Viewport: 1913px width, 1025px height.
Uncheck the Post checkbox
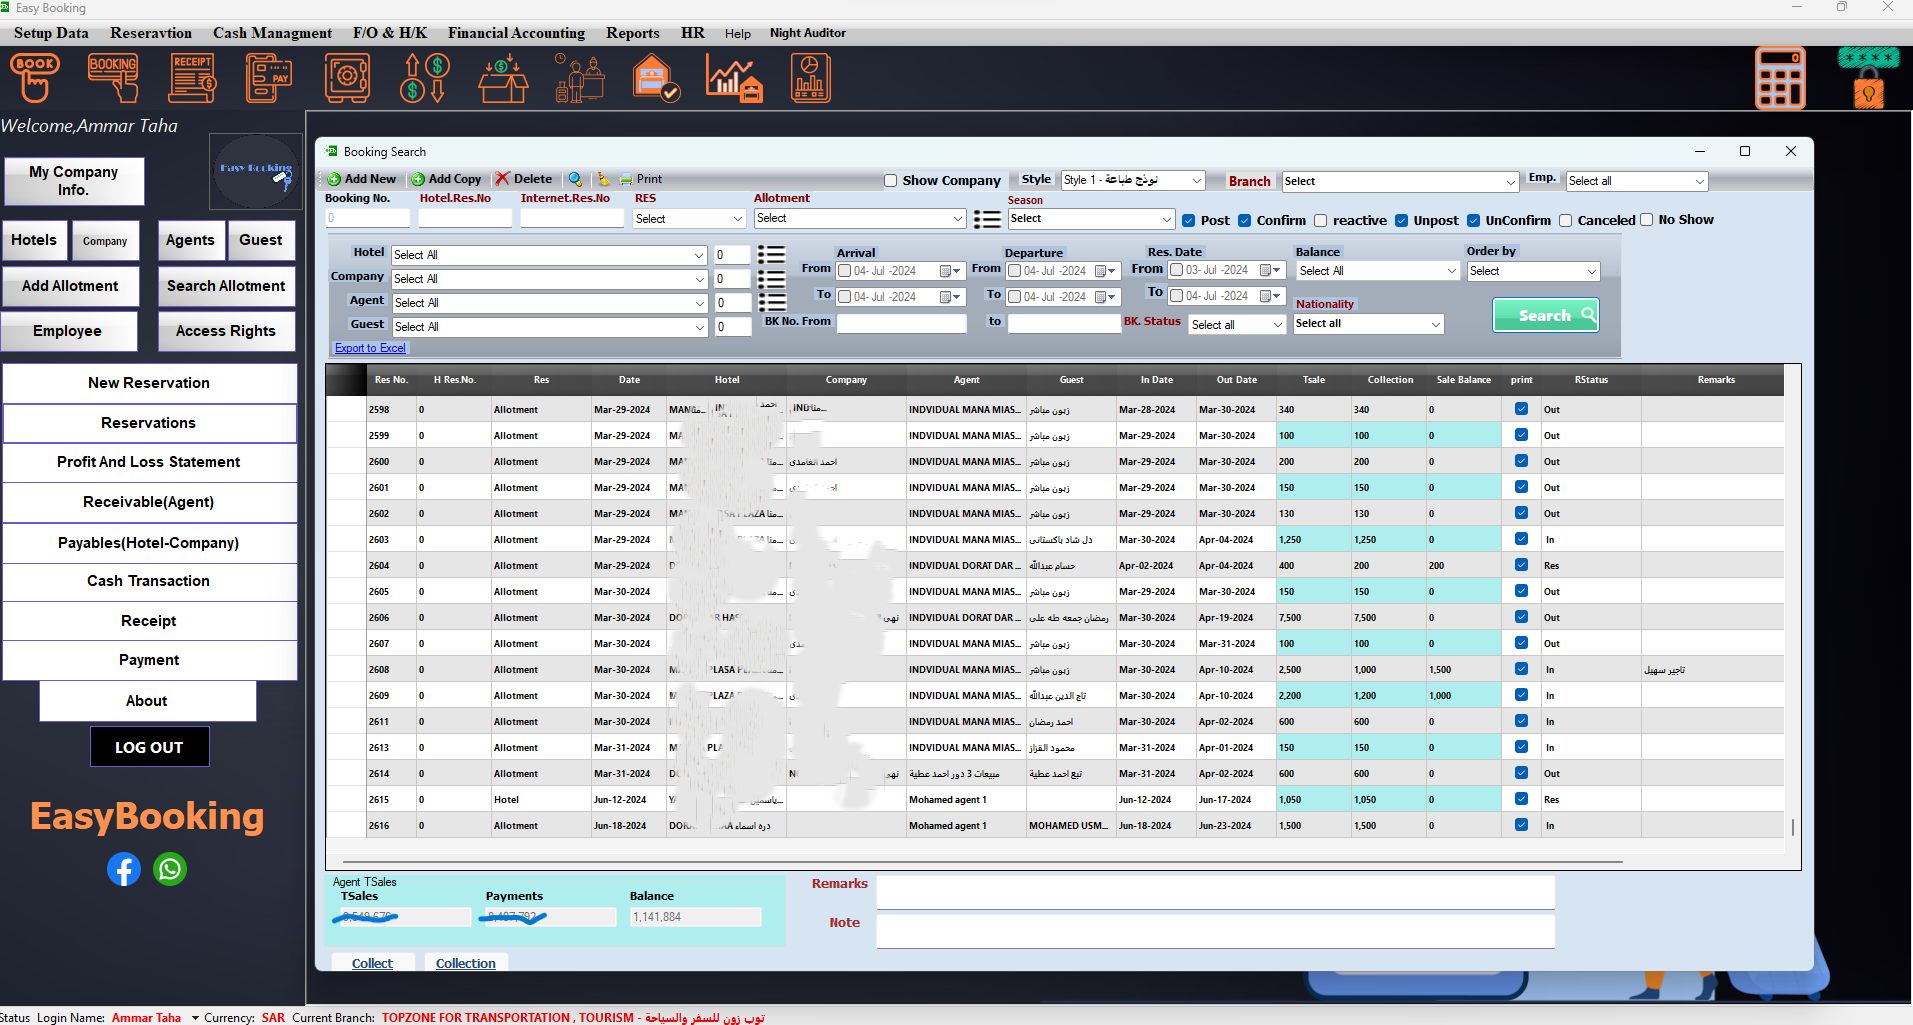point(1188,221)
